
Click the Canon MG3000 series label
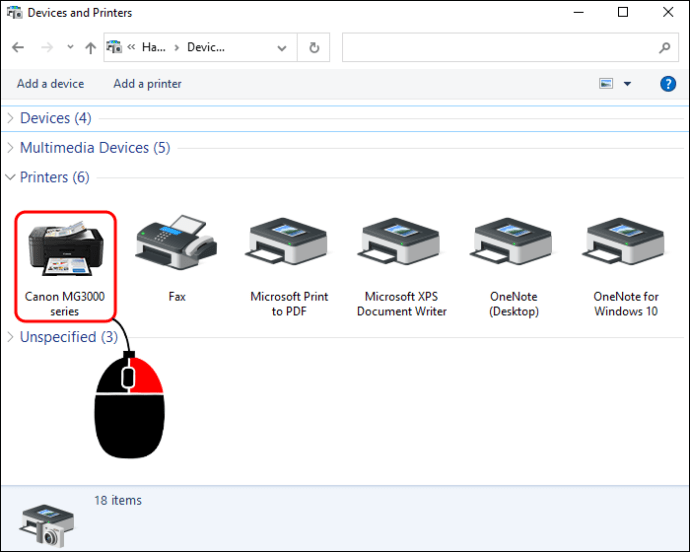(x=65, y=304)
